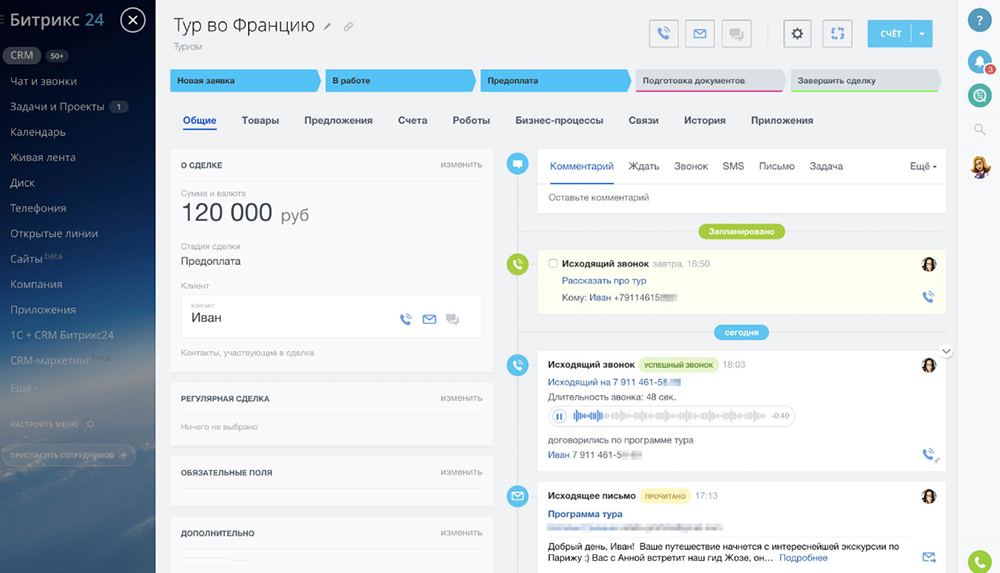Switch to Предложения tab
Screen dimensions: 1000x573
click(x=338, y=120)
